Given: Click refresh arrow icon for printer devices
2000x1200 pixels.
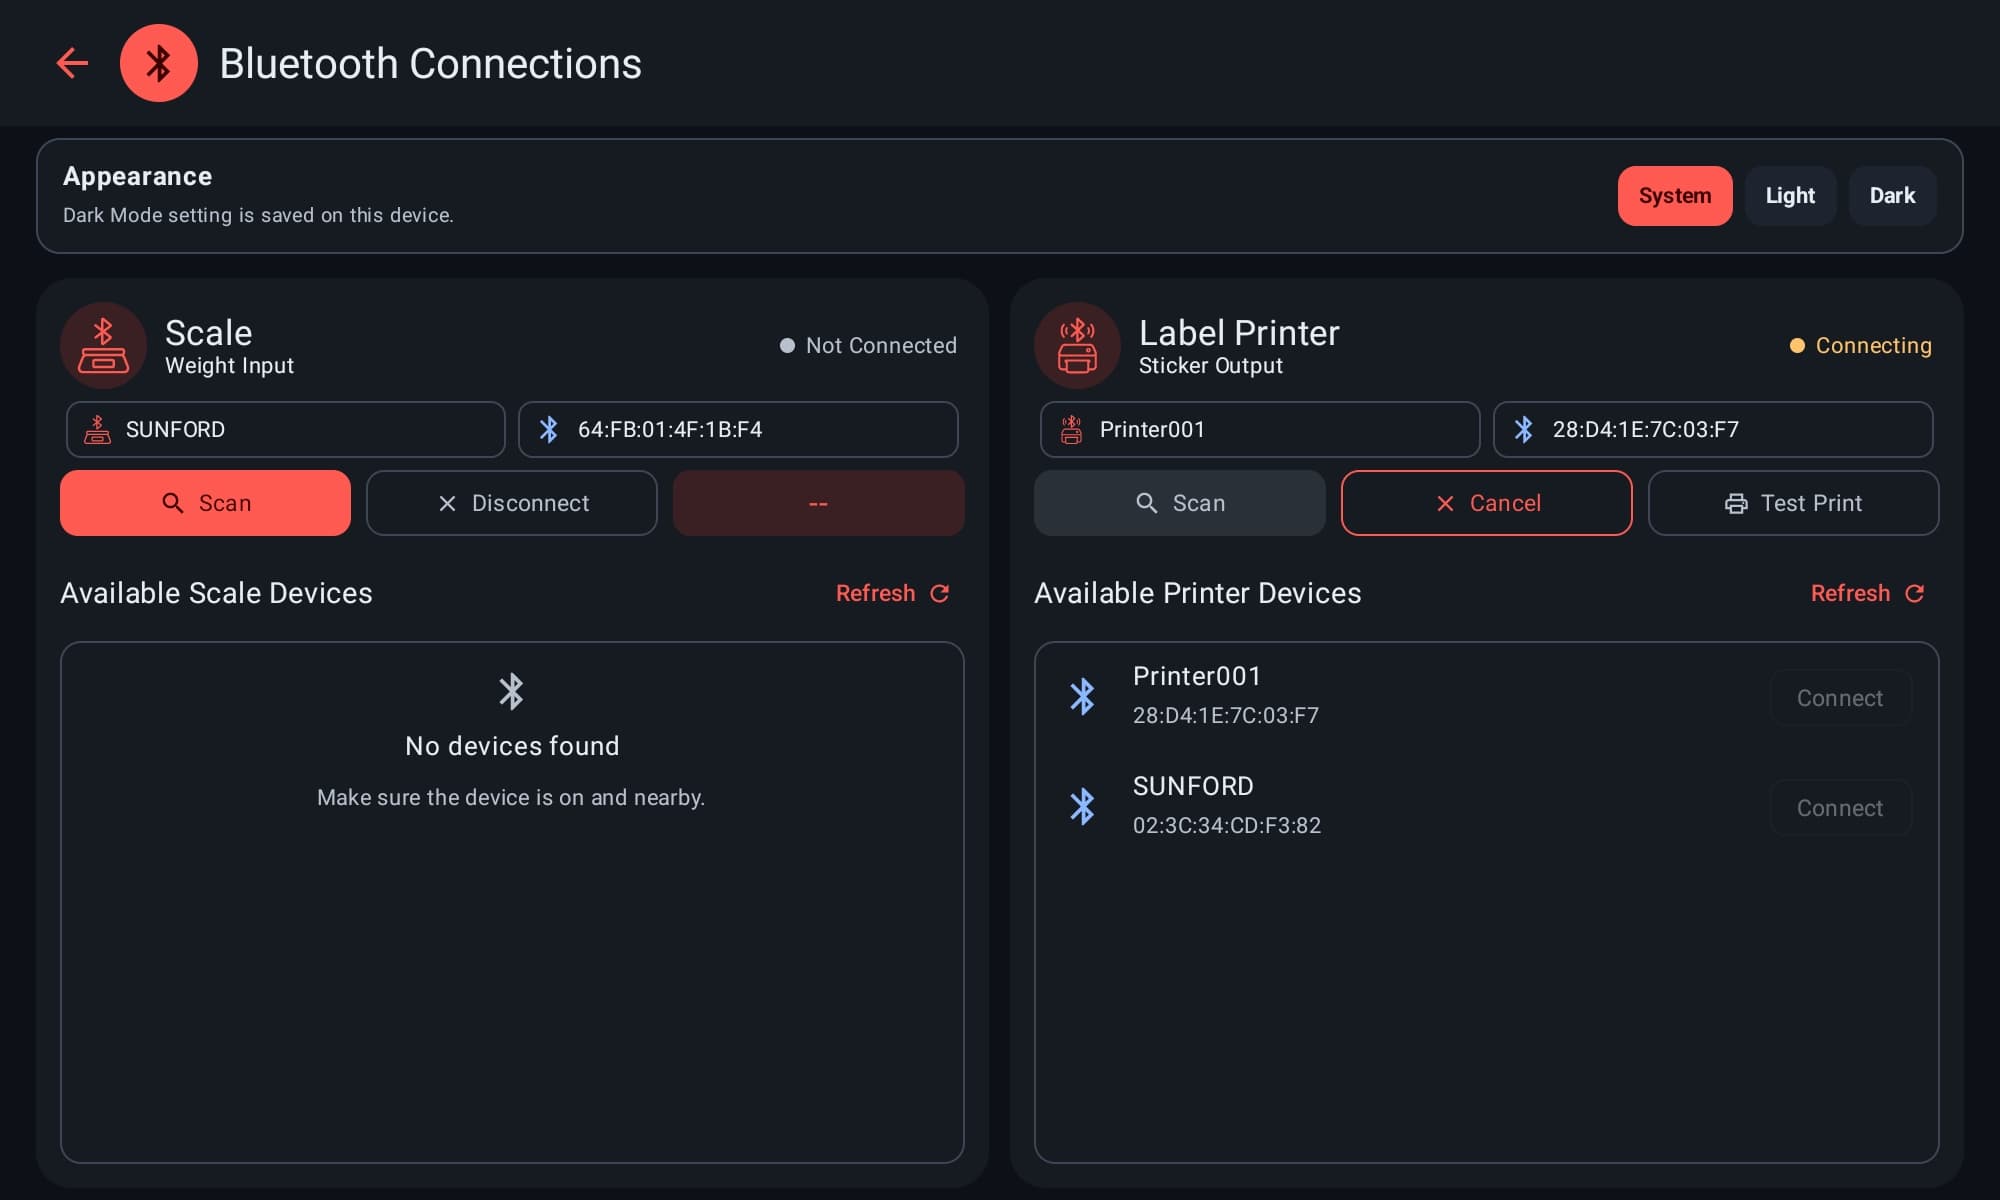Looking at the screenshot, I should pos(1914,593).
